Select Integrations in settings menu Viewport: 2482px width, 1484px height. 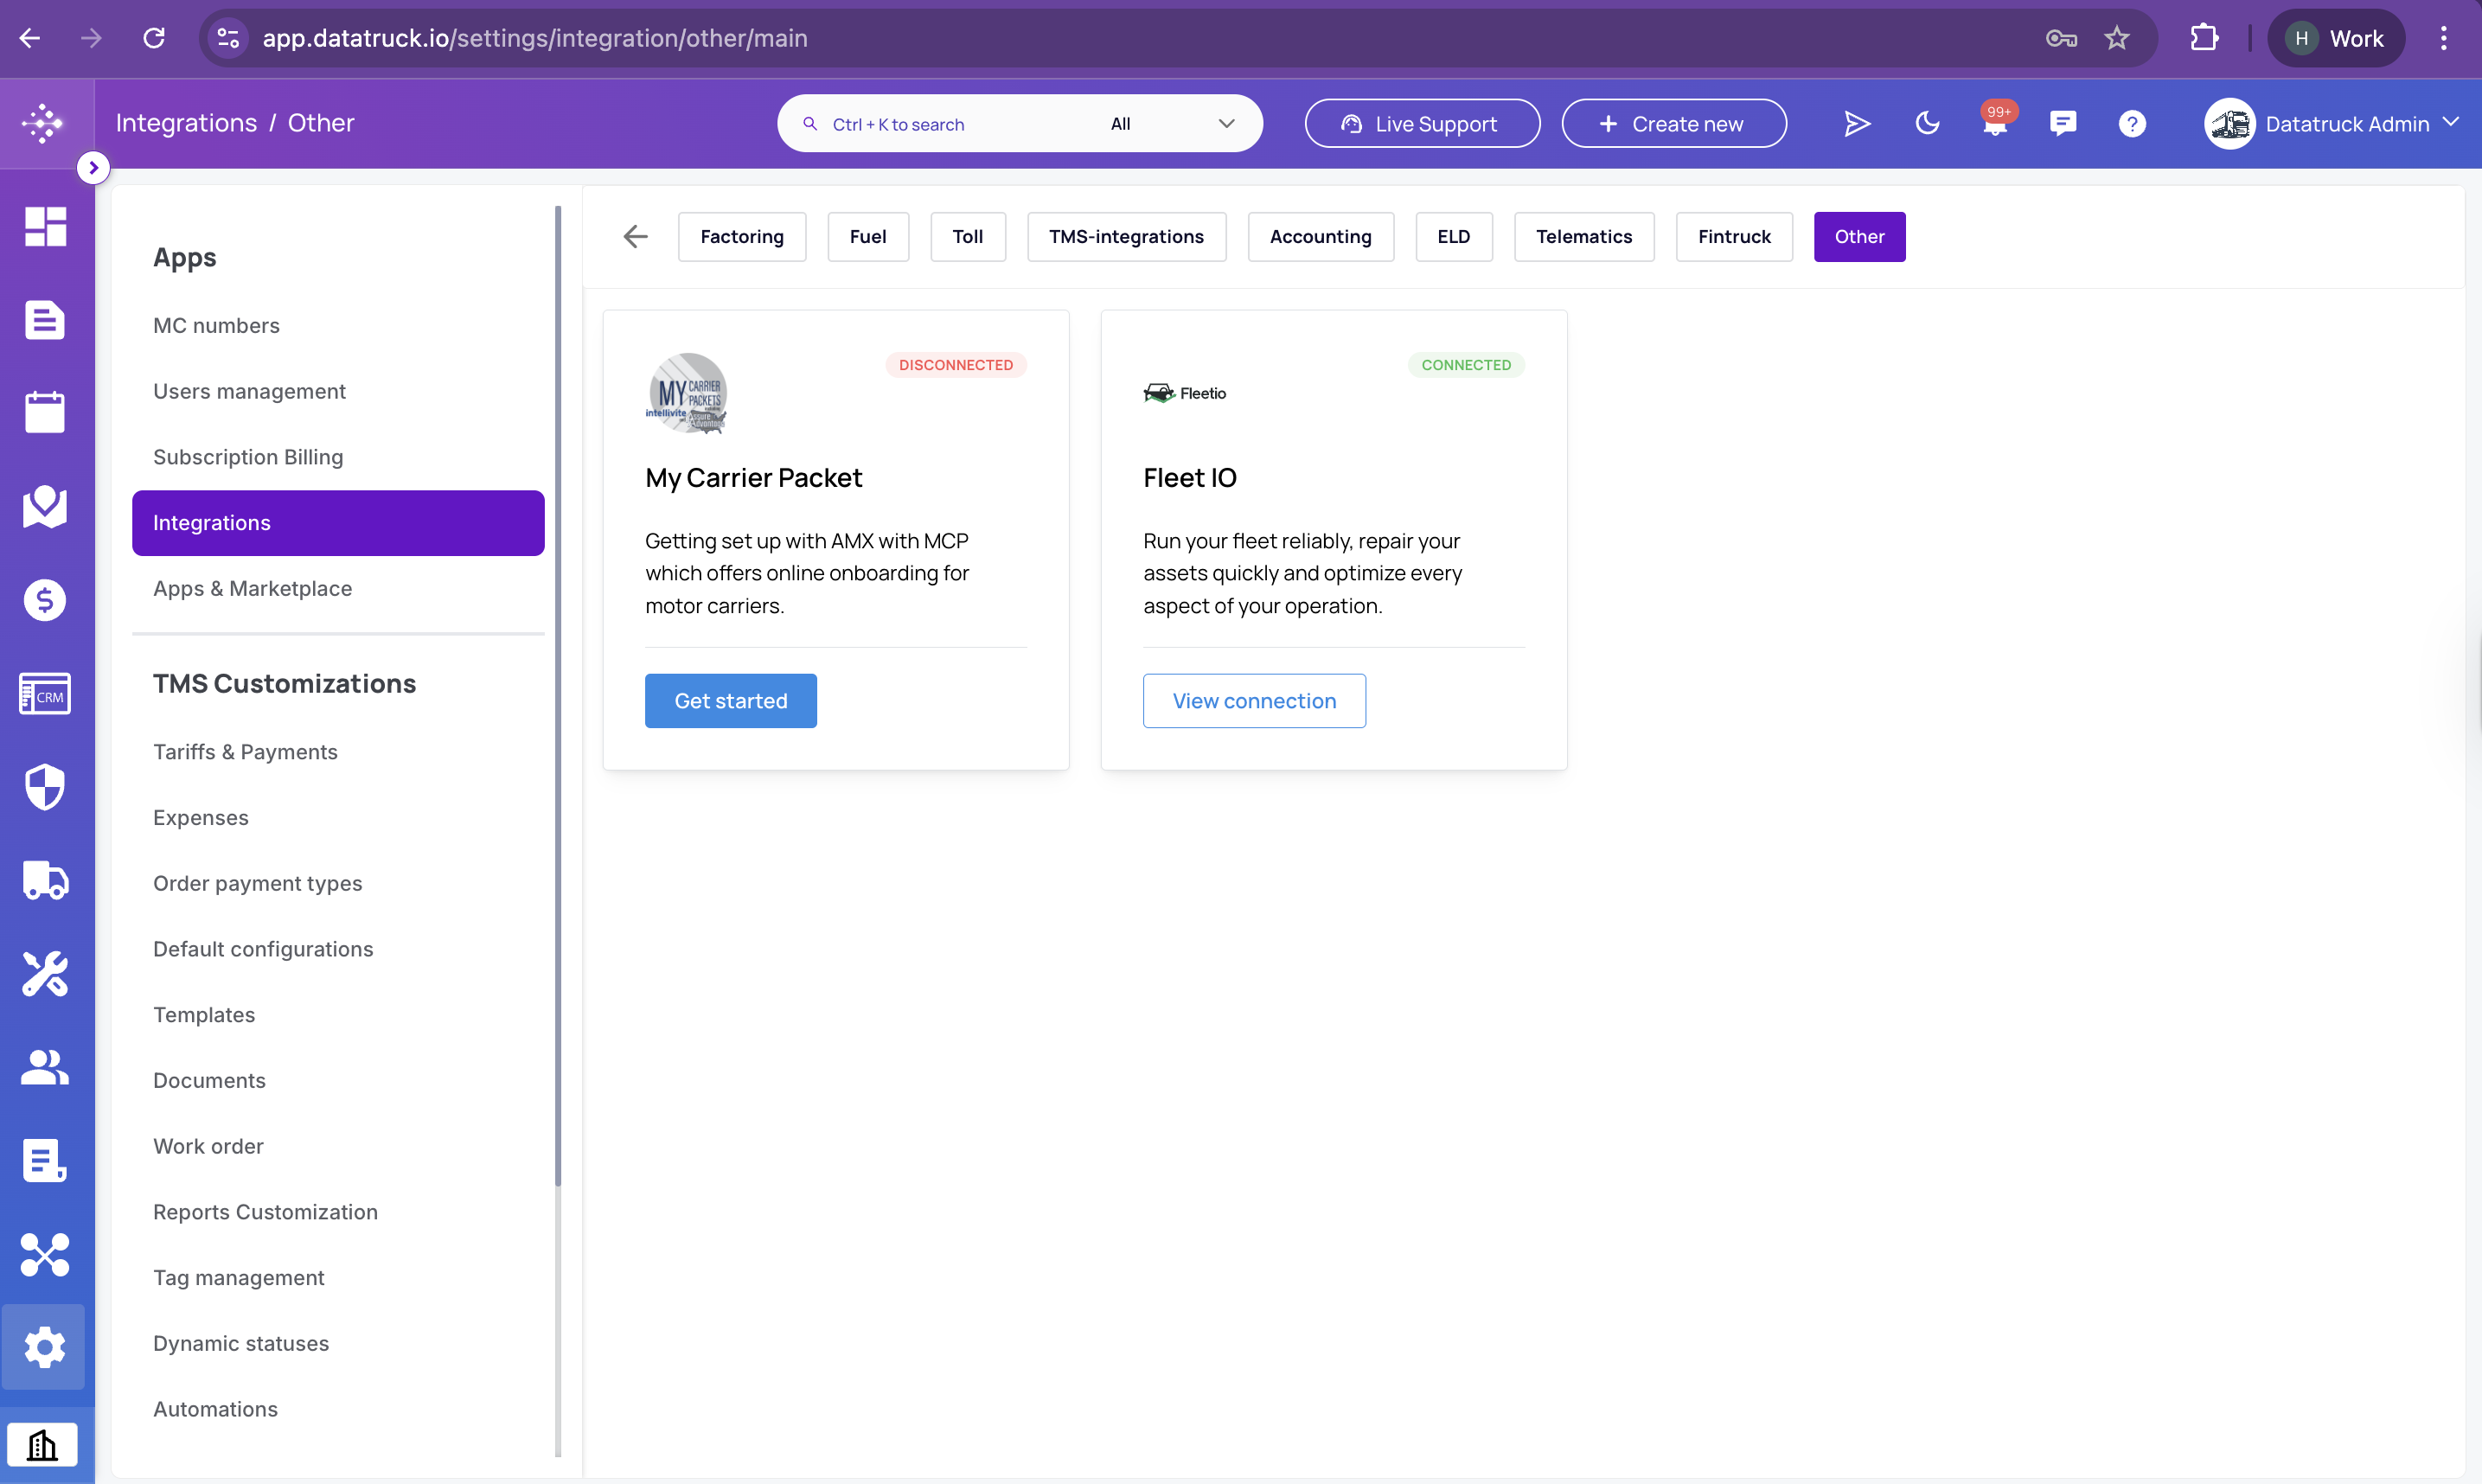(338, 523)
